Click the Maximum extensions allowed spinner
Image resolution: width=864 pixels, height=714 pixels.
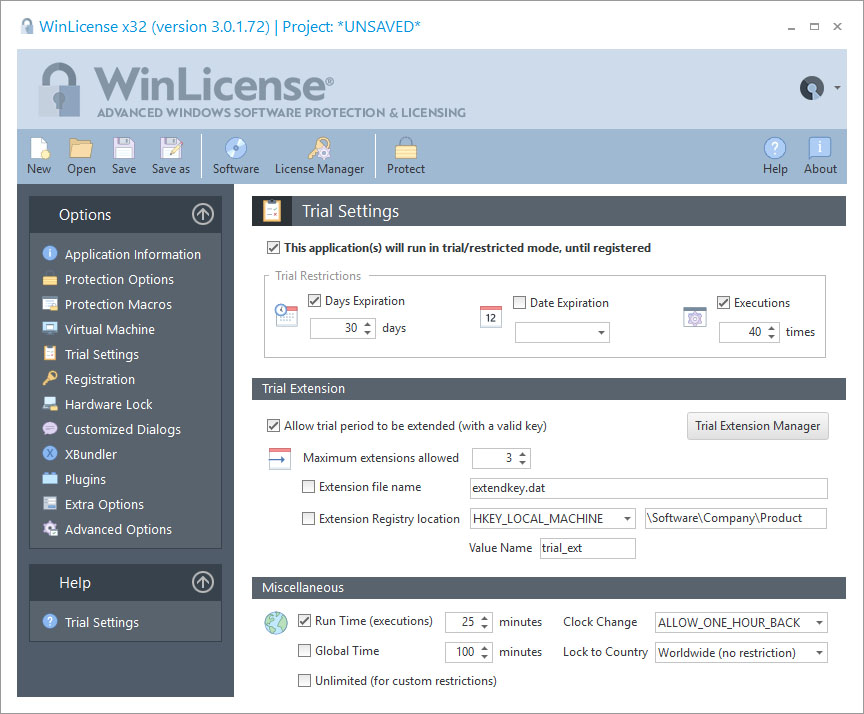(x=522, y=458)
